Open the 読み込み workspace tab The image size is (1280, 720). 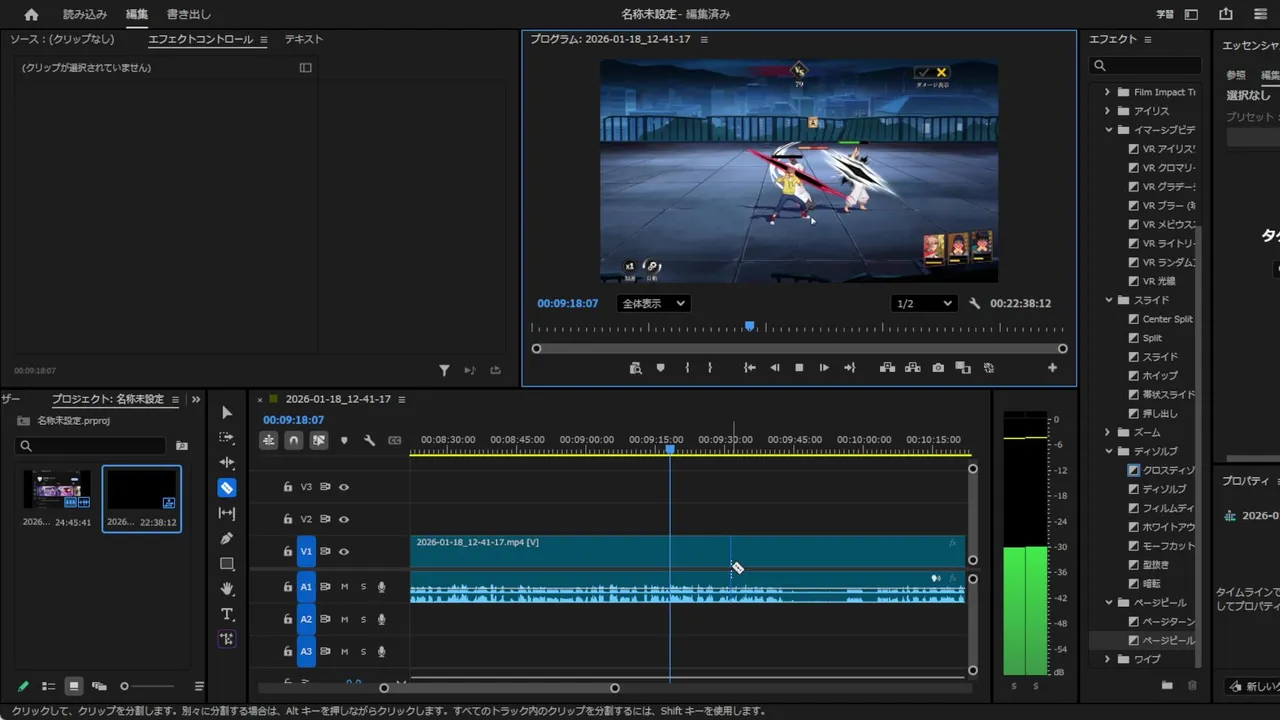click(x=85, y=15)
